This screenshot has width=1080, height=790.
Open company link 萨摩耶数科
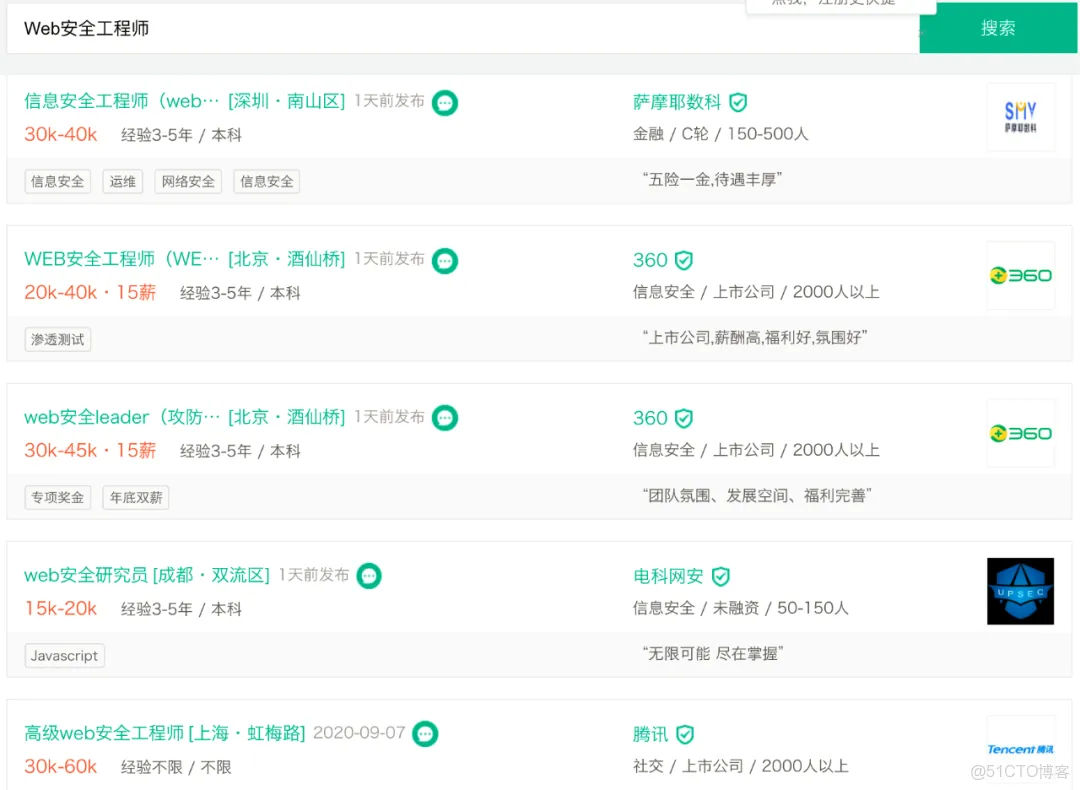click(677, 102)
